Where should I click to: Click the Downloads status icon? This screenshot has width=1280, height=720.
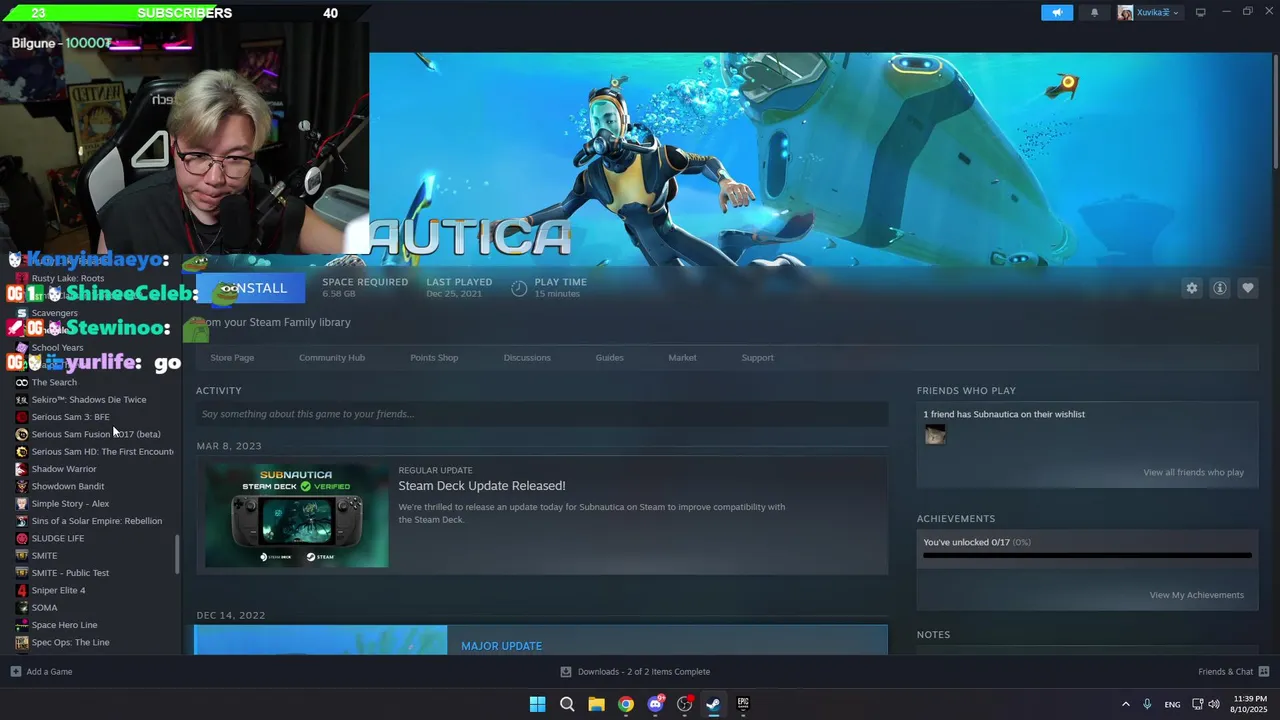tap(566, 671)
